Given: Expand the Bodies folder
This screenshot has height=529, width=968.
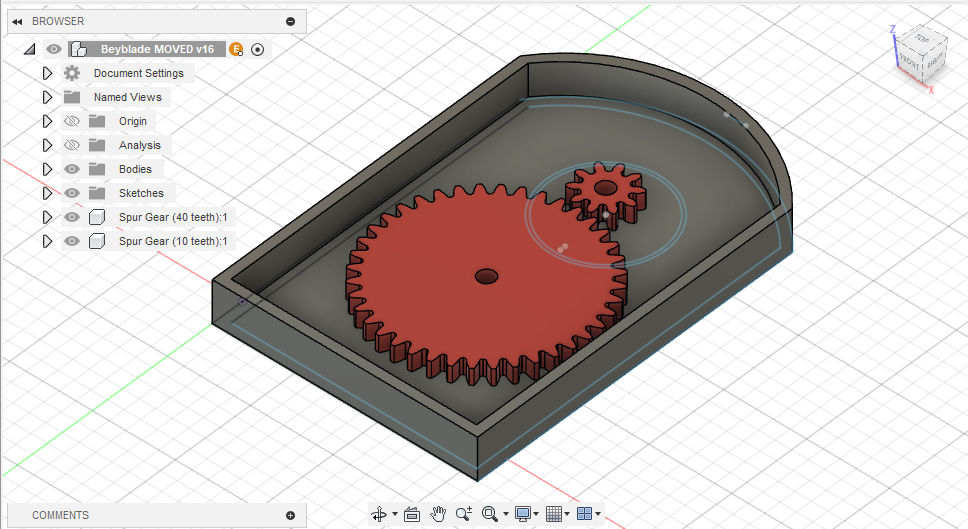Looking at the screenshot, I should pyautogui.click(x=48, y=169).
